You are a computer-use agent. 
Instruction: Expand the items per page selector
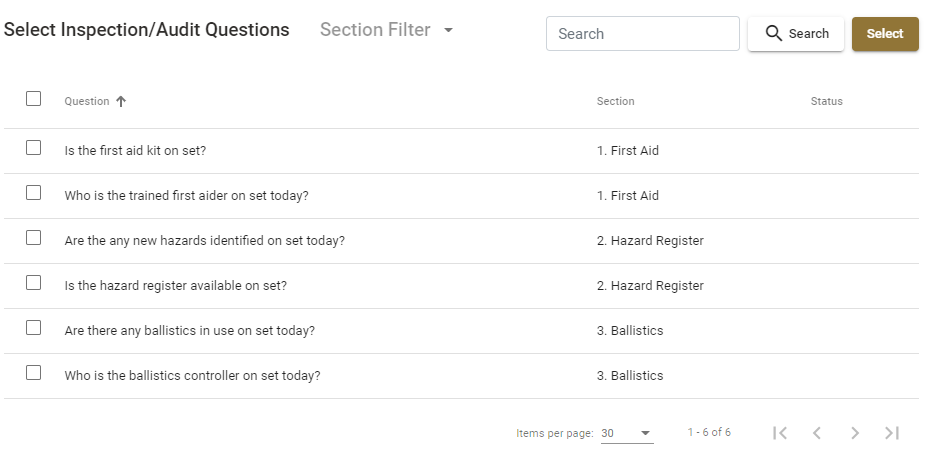[x=626, y=433]
